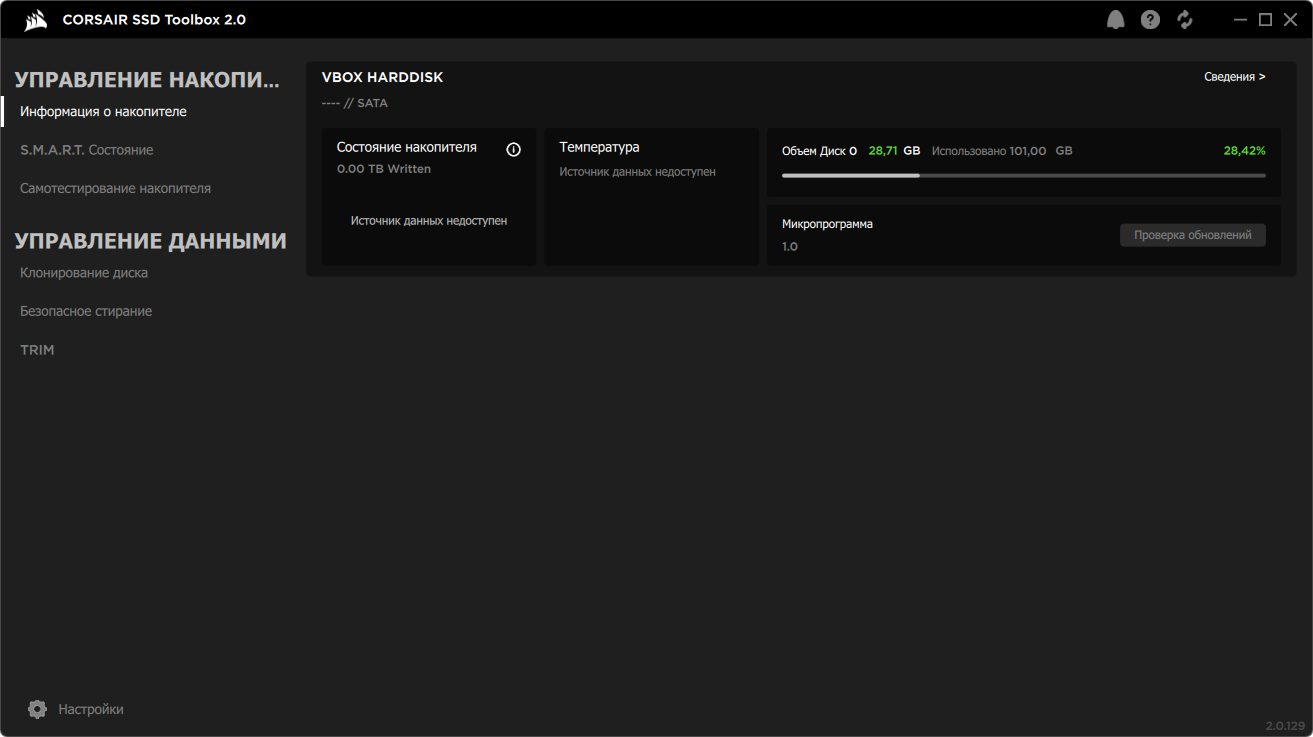Switch to S.M.A.R.T. Состояние view

tap(87, 149)
